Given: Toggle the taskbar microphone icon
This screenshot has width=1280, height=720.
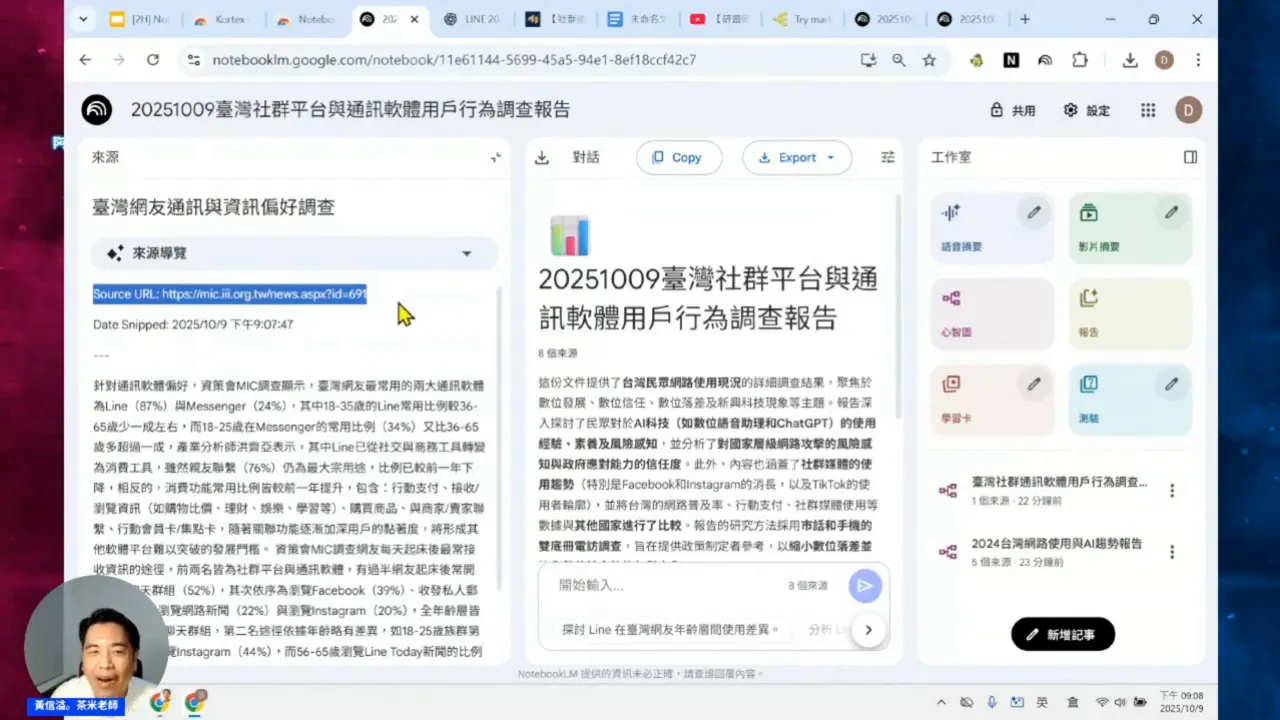Looking at the screenshot, I should point(992,703).
